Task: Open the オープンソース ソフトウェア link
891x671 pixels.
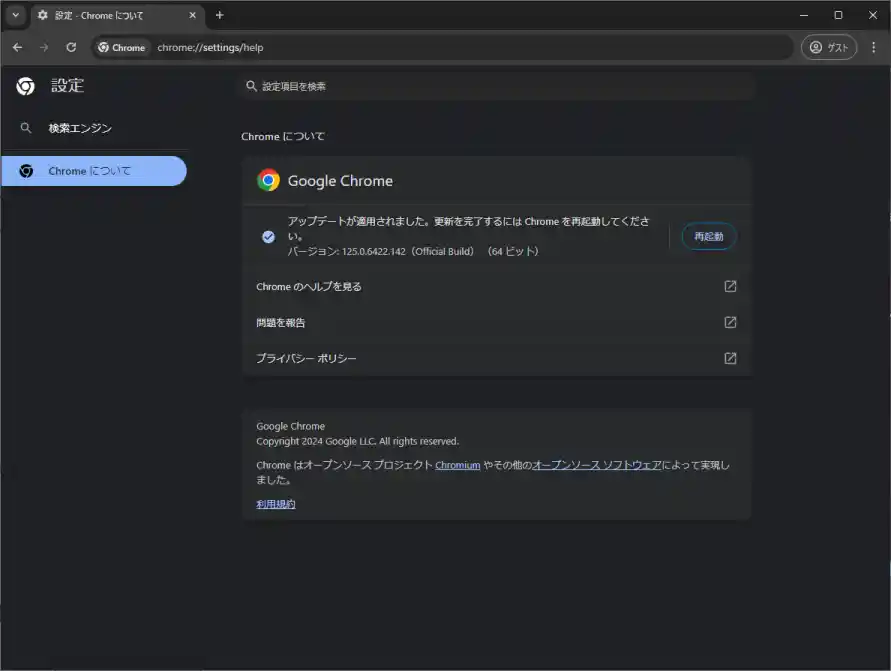Action: 596,465
